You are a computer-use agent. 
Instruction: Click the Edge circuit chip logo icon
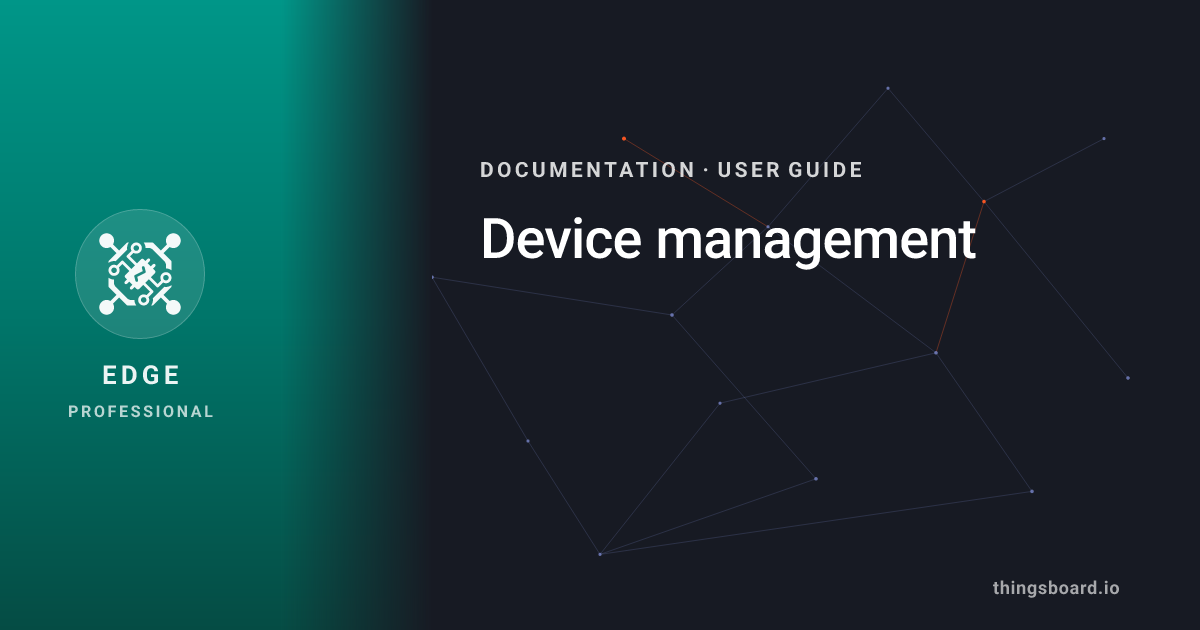tap(140, 274)
